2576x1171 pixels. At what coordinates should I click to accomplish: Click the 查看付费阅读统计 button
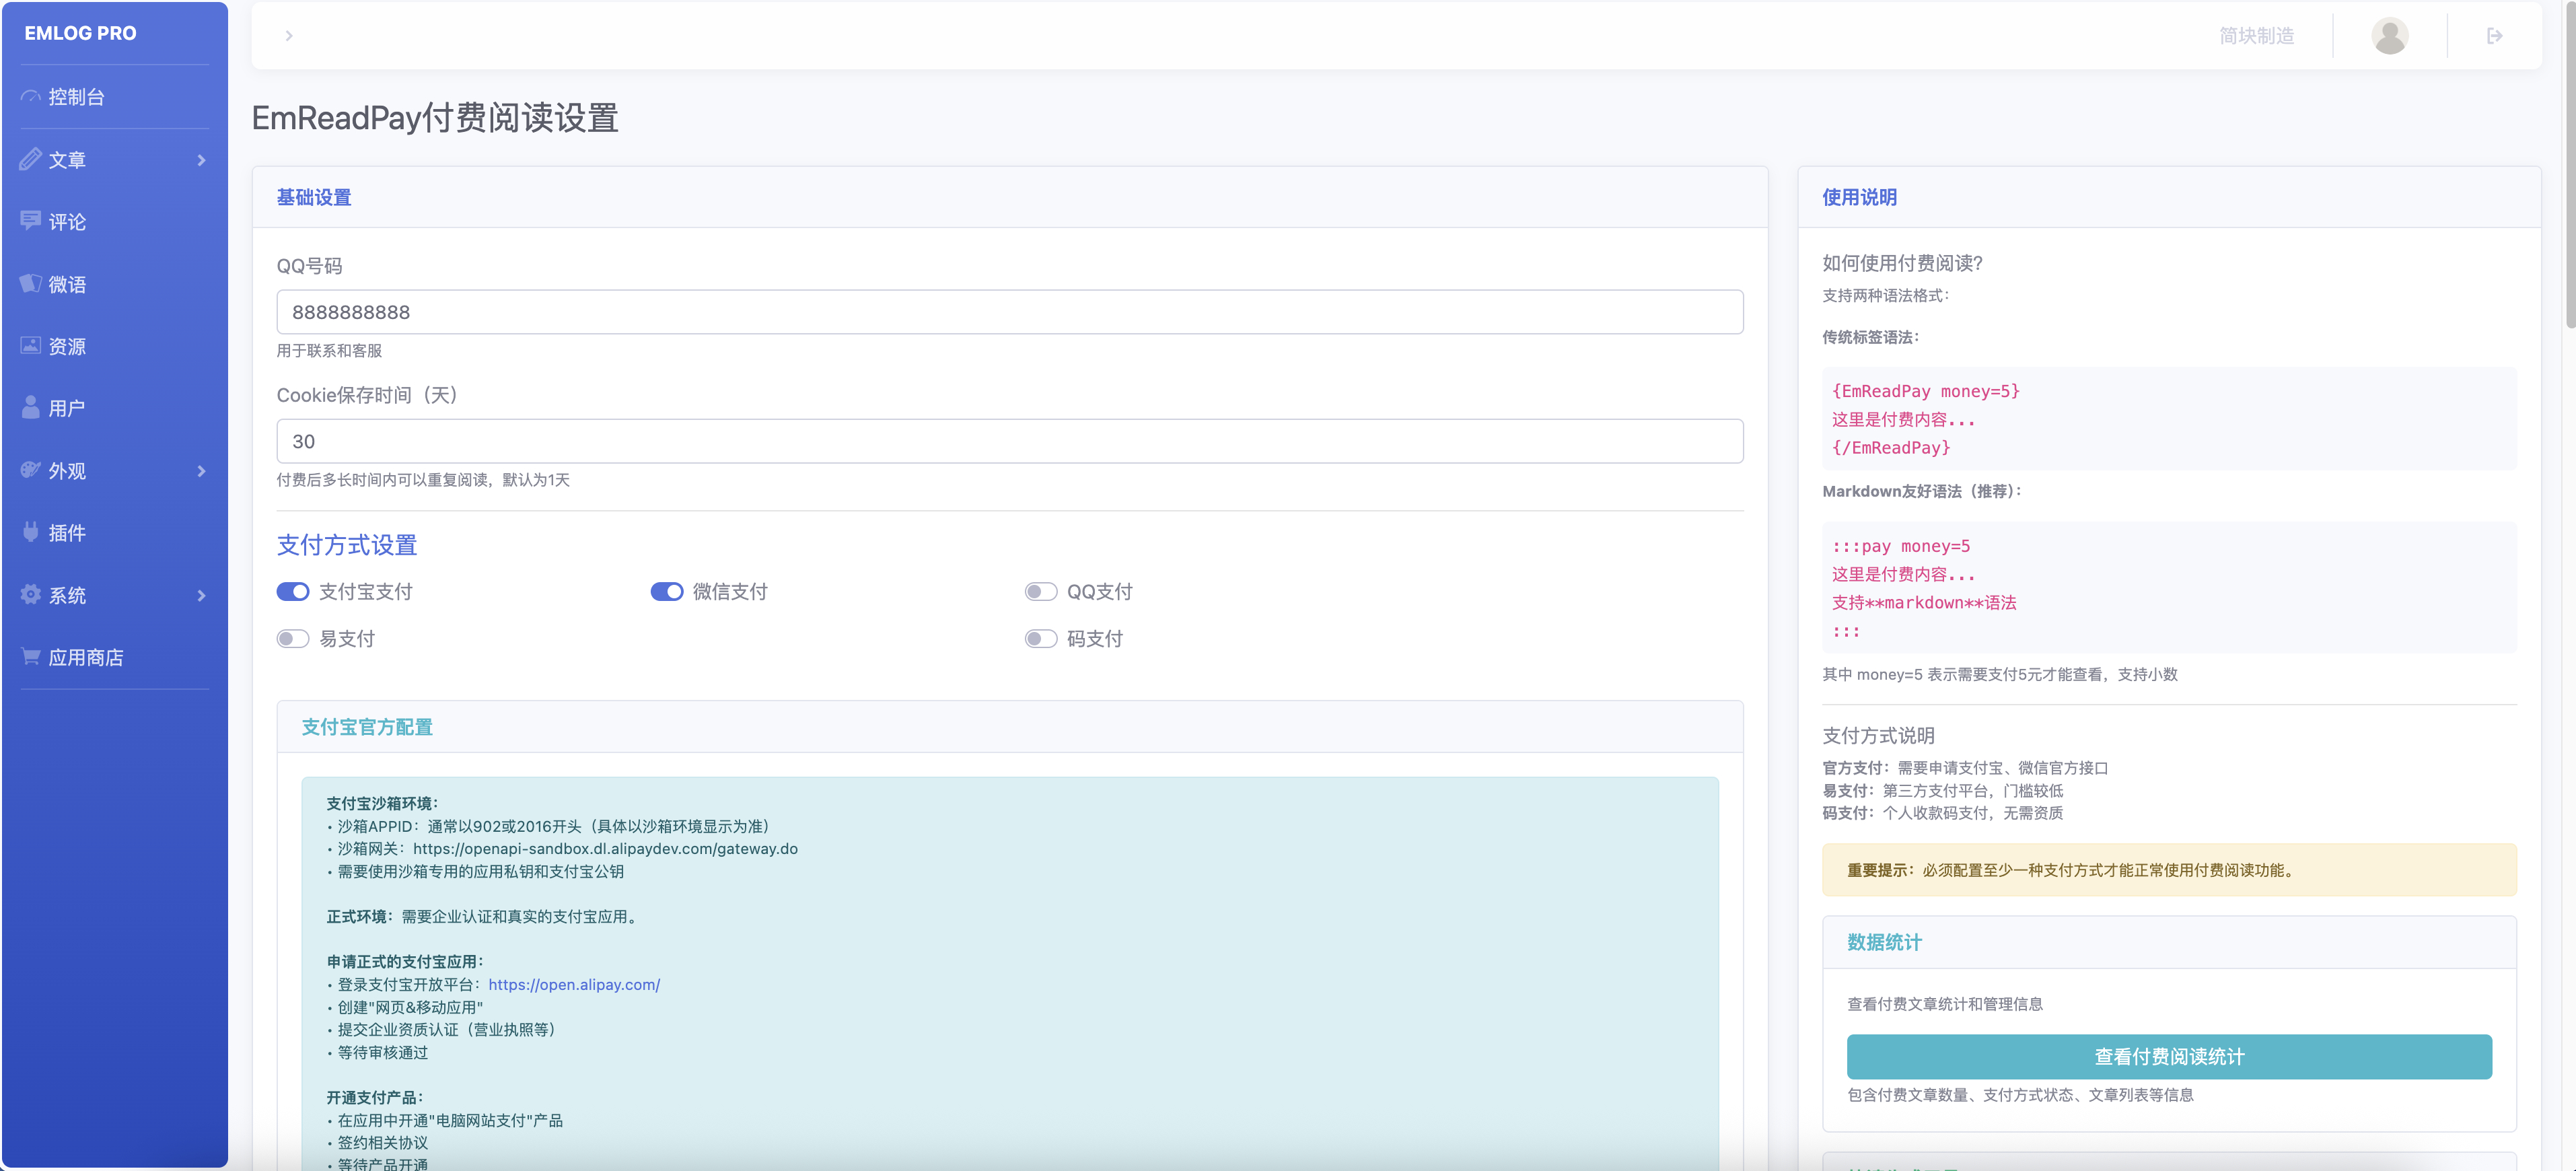2168,1056
